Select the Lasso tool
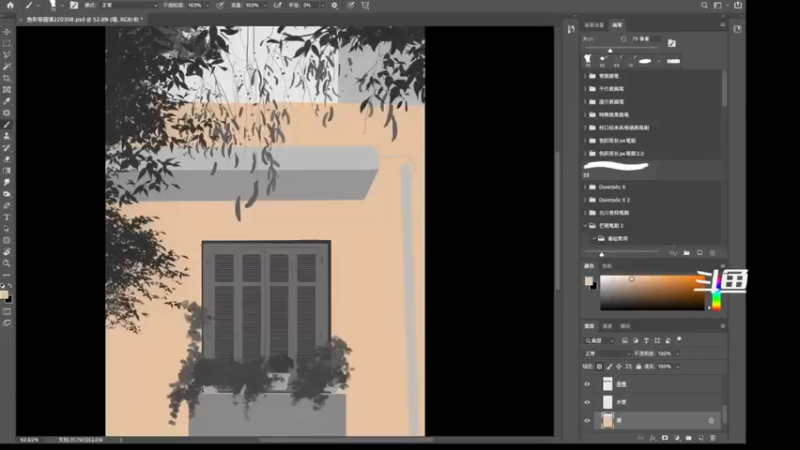 click(x=7, y=55)
